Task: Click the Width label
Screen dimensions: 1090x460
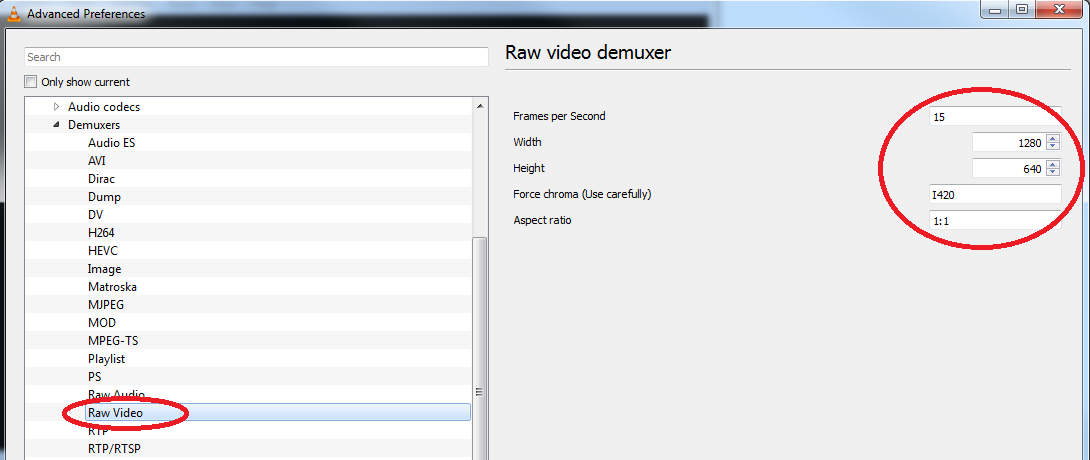Action: [x=527, y=142]
